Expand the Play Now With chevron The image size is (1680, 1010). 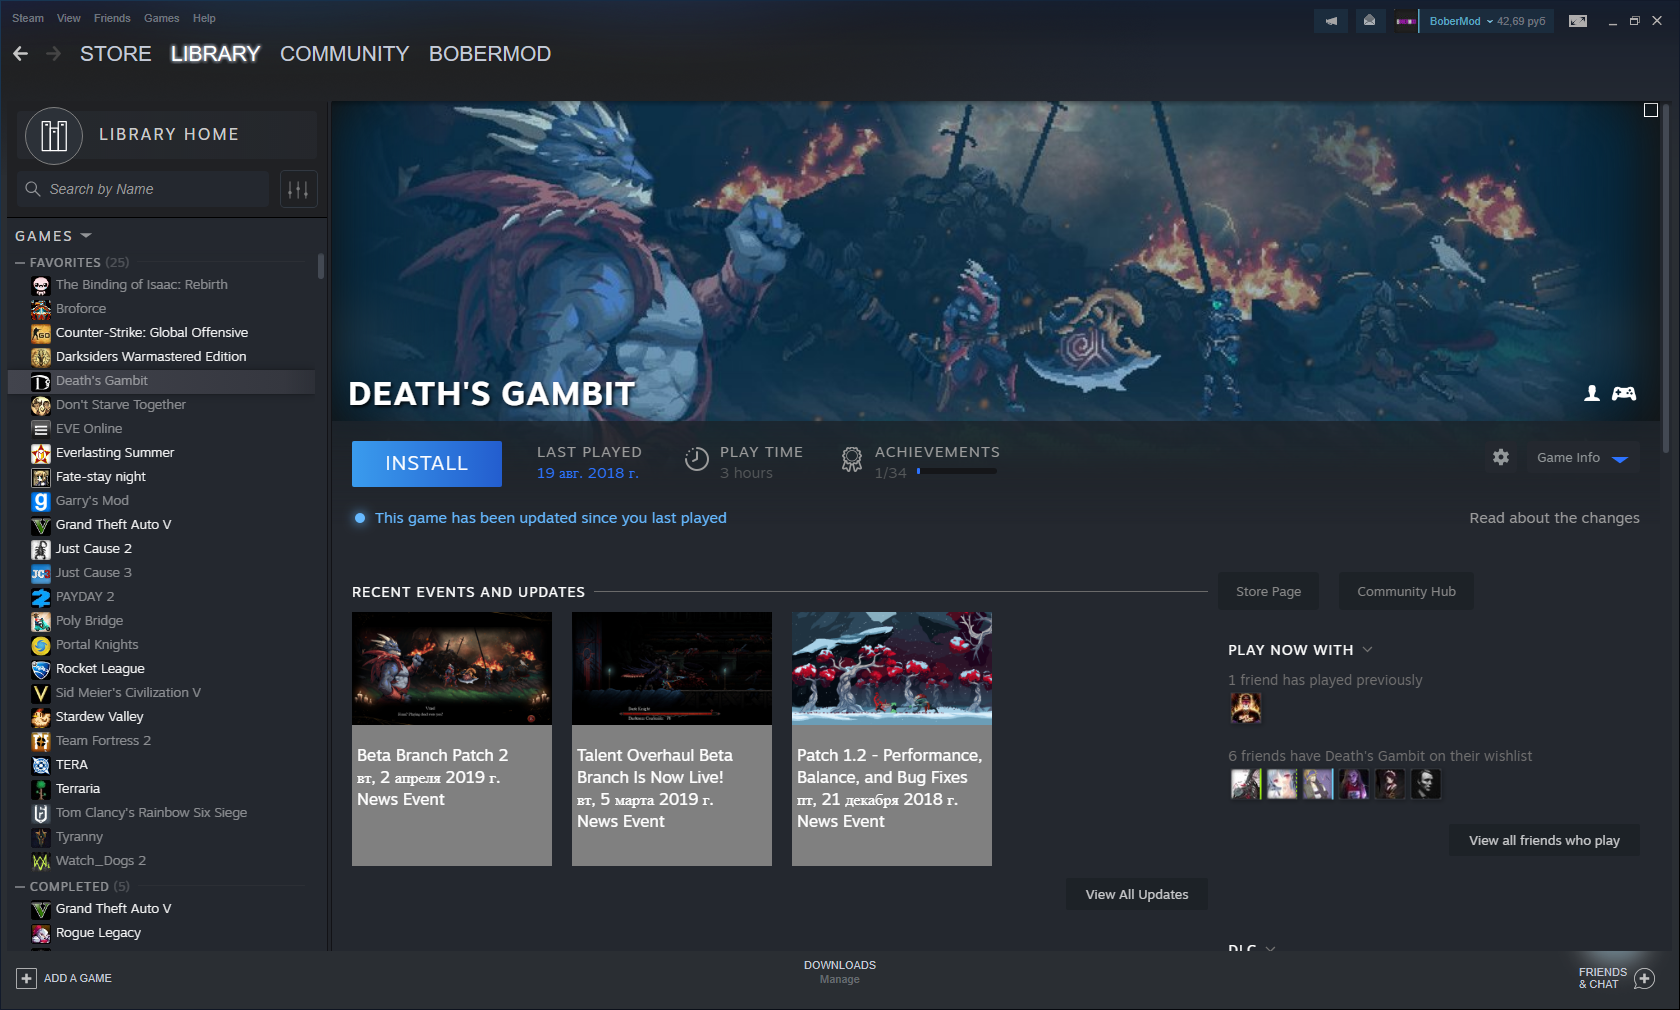[x=1368, y=650]
